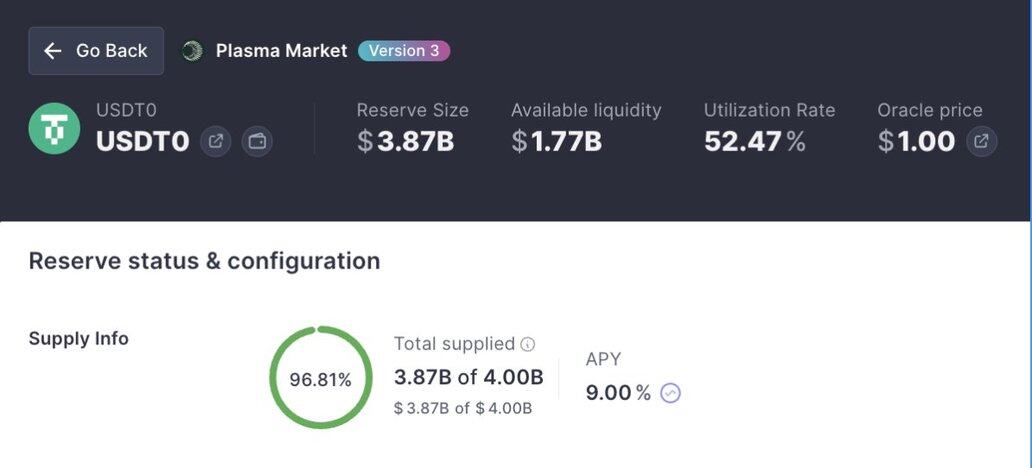
Task: Click the 3.87B of 4.00B supplied text
Action: pos(469,377)
